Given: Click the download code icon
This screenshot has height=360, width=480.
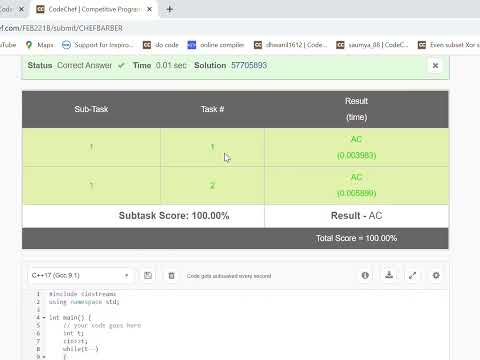Looking at the screenshot, I should click(389, 275).
